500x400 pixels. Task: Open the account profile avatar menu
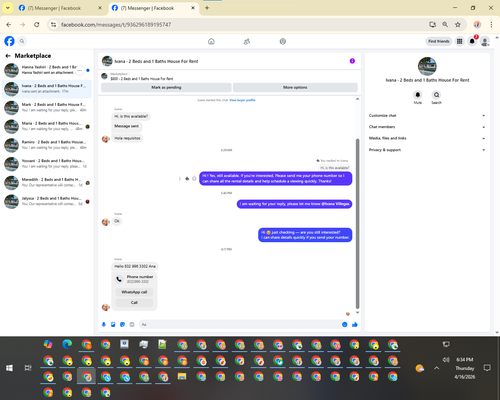pyautogui.click(x=485, y=41)
